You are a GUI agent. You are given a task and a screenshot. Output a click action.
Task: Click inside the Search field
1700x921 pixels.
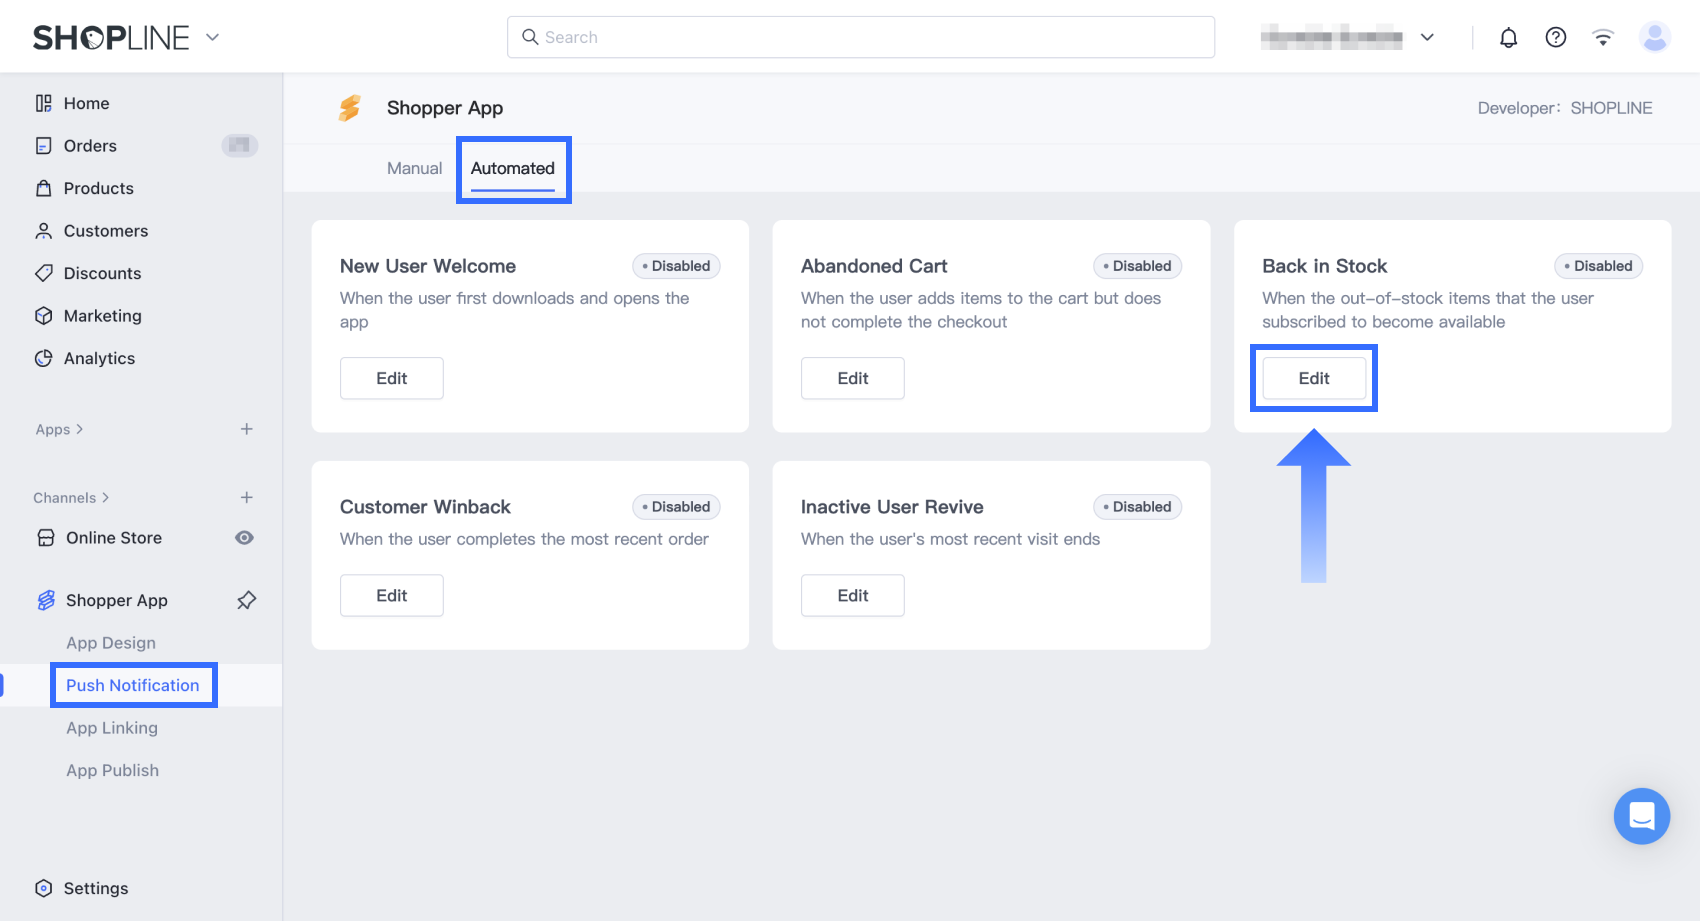pyautogui.click(x=860, y=37)
